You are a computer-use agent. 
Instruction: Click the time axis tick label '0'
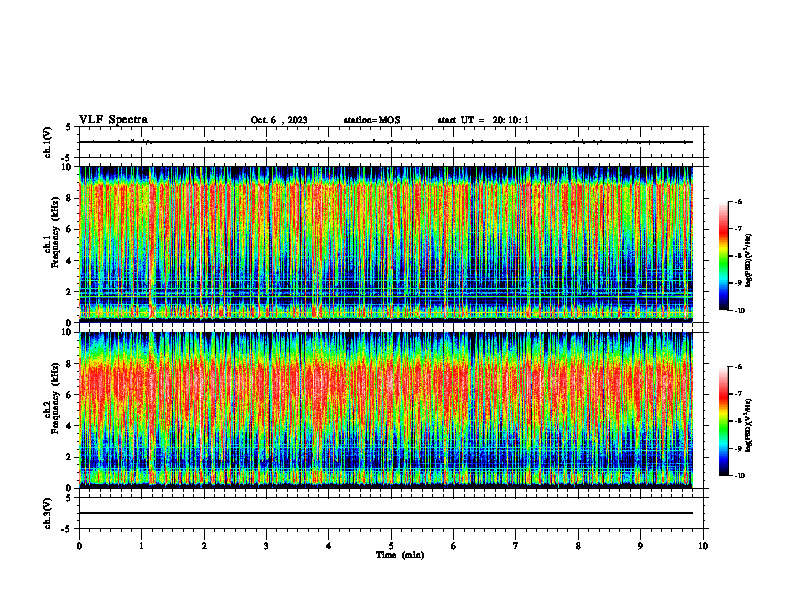point(79,546)
